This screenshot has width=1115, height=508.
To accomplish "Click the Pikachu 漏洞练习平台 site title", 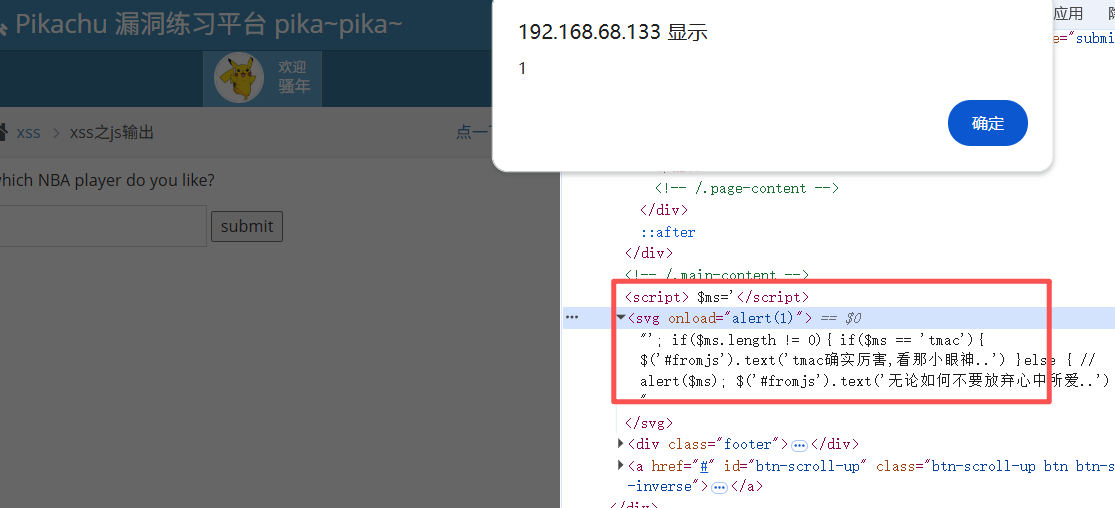I will tap(208, 24).
